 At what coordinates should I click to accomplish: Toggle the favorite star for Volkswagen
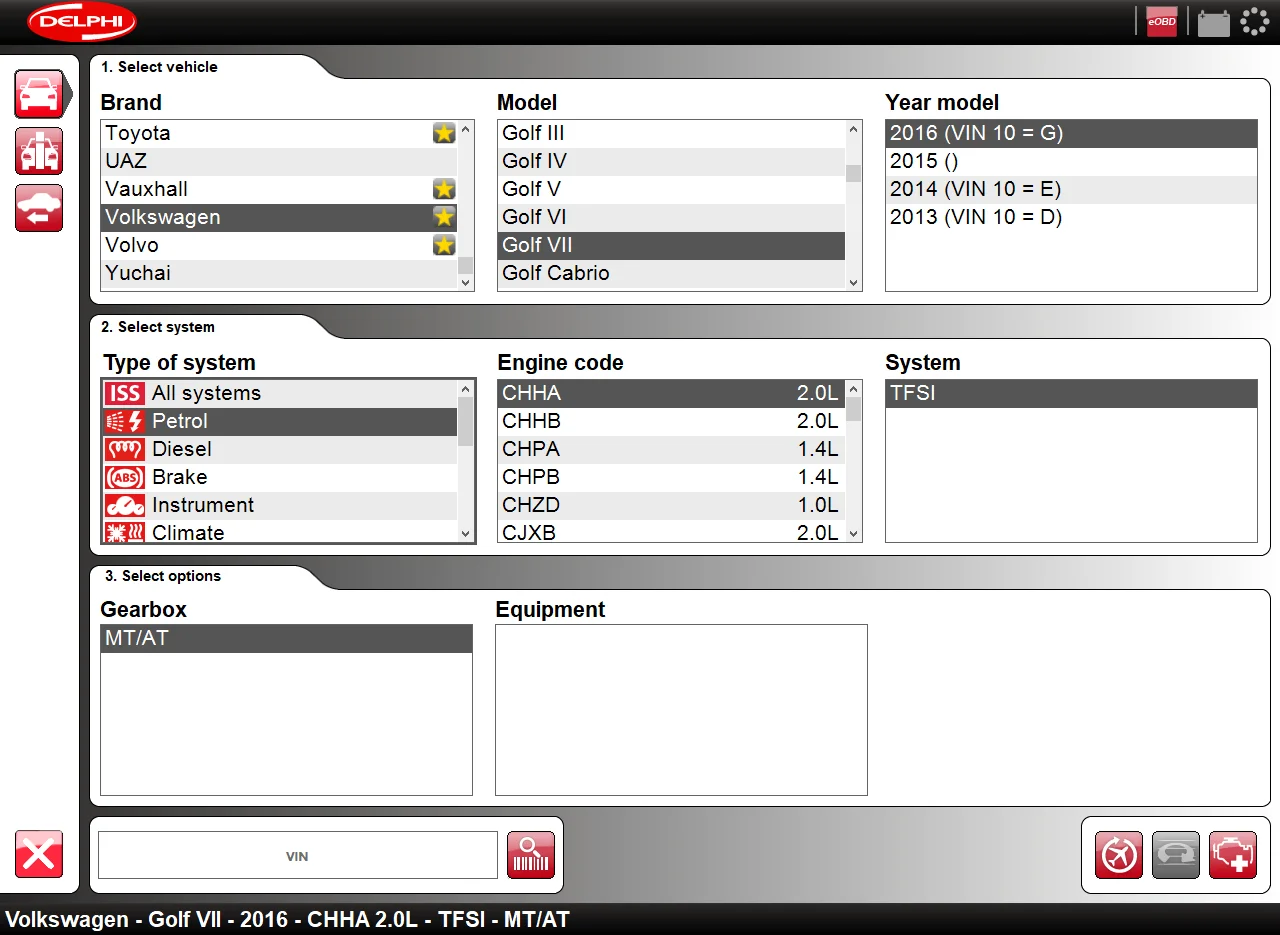tap(444, 217)
